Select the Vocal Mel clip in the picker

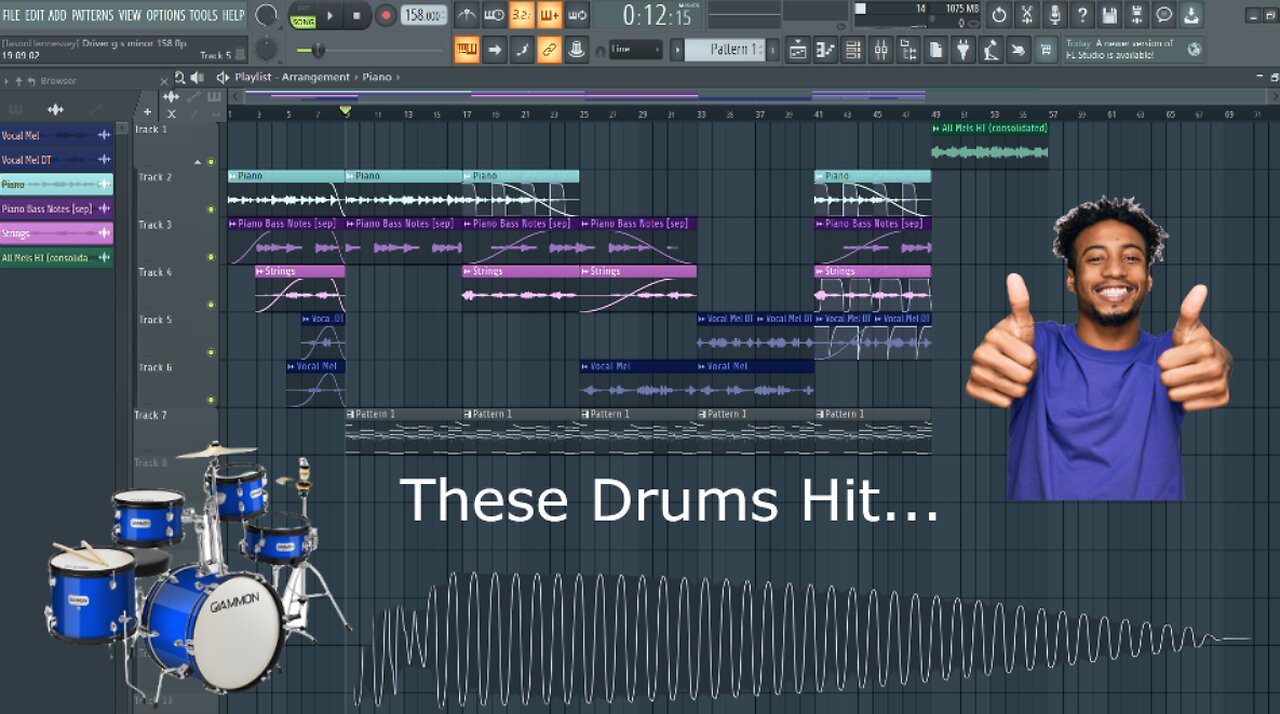pos(56,135)
